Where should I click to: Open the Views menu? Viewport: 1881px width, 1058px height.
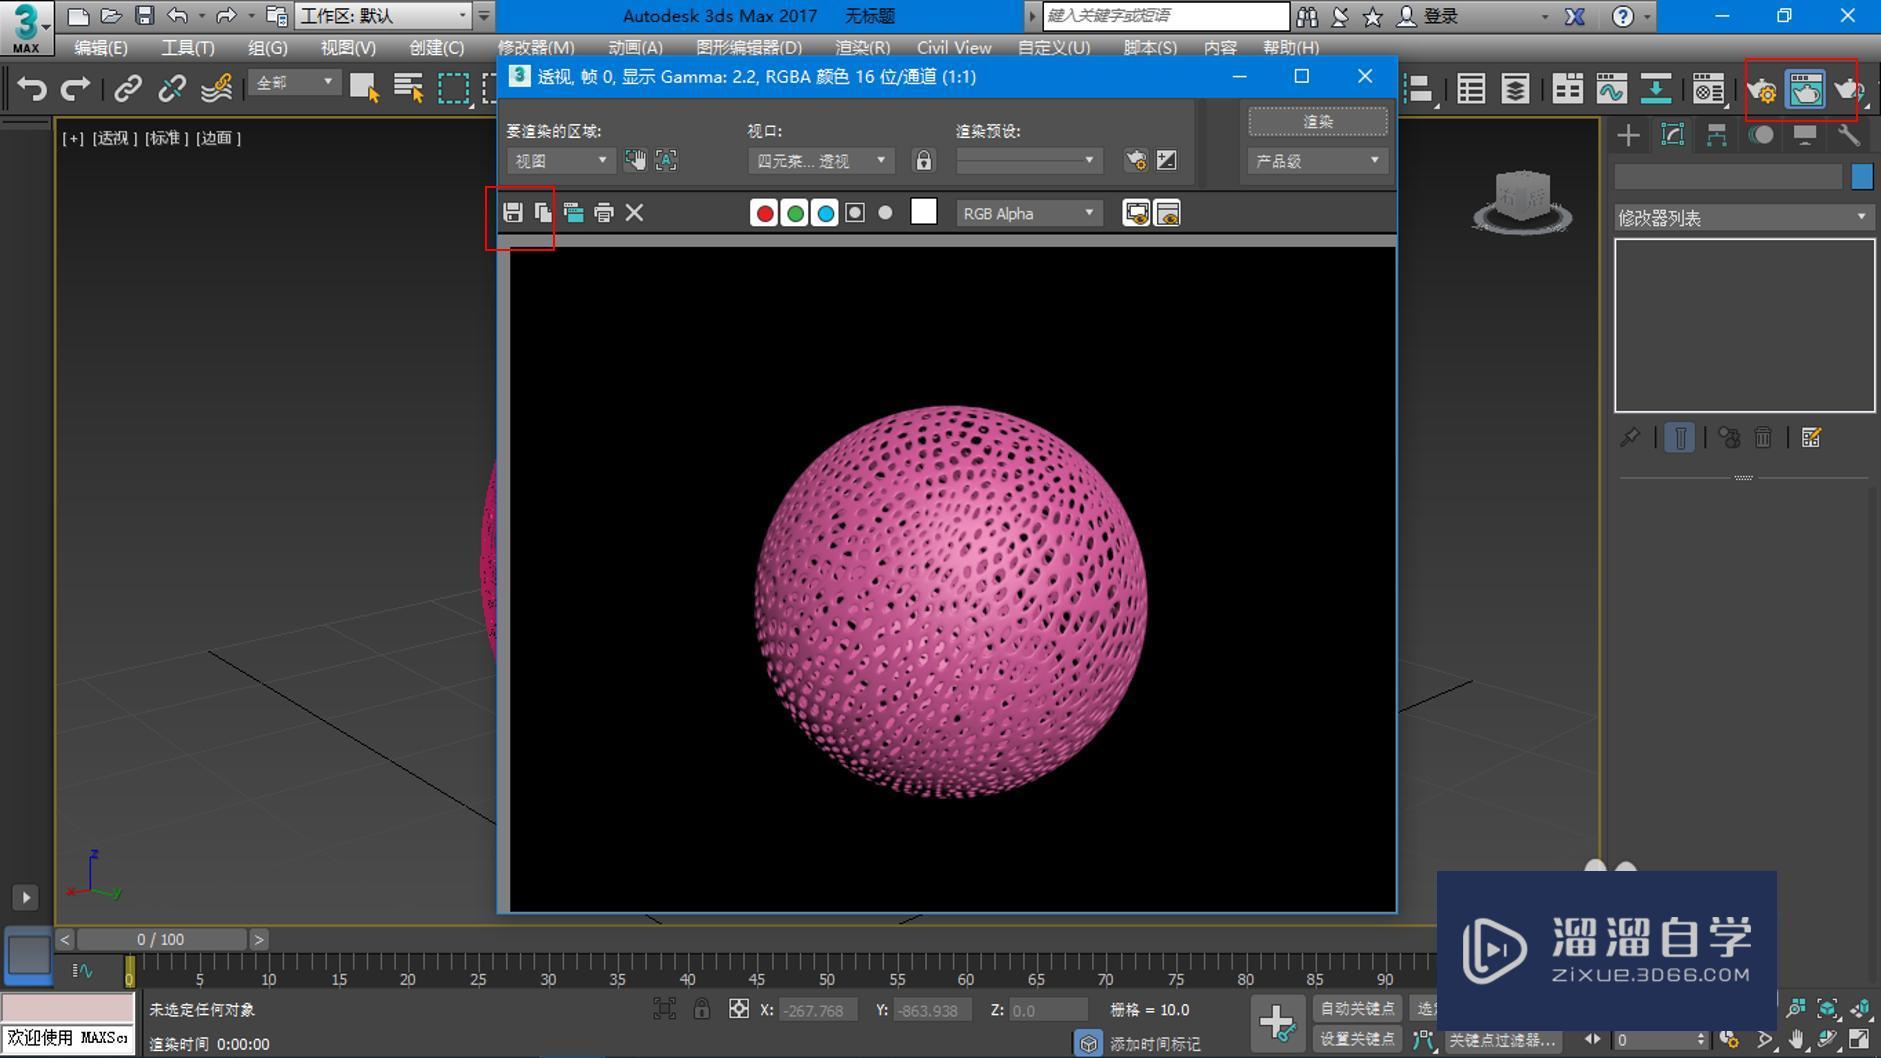[x=348, y=47]
